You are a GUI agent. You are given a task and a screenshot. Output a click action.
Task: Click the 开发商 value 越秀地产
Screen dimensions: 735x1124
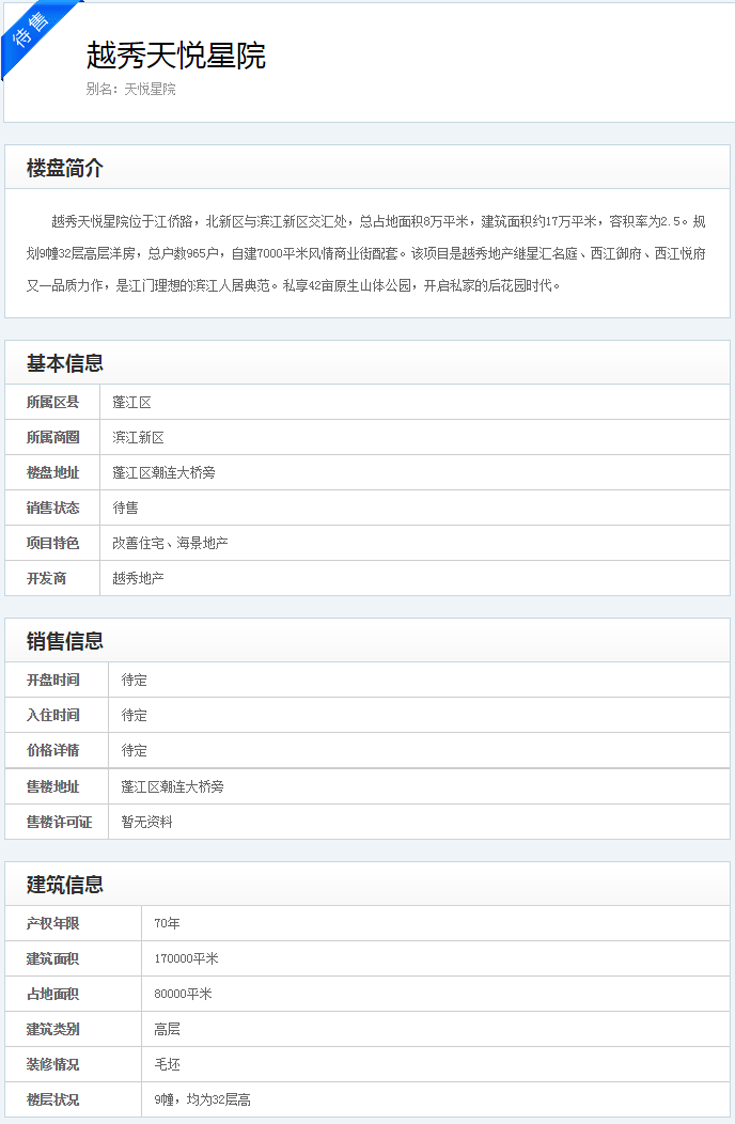click(x=138, y=578)
